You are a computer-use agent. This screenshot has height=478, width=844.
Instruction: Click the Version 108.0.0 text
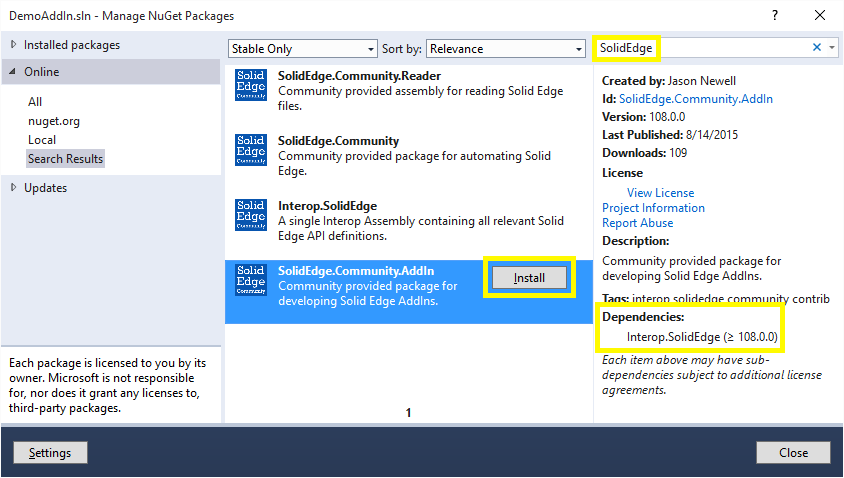[643, 117]
